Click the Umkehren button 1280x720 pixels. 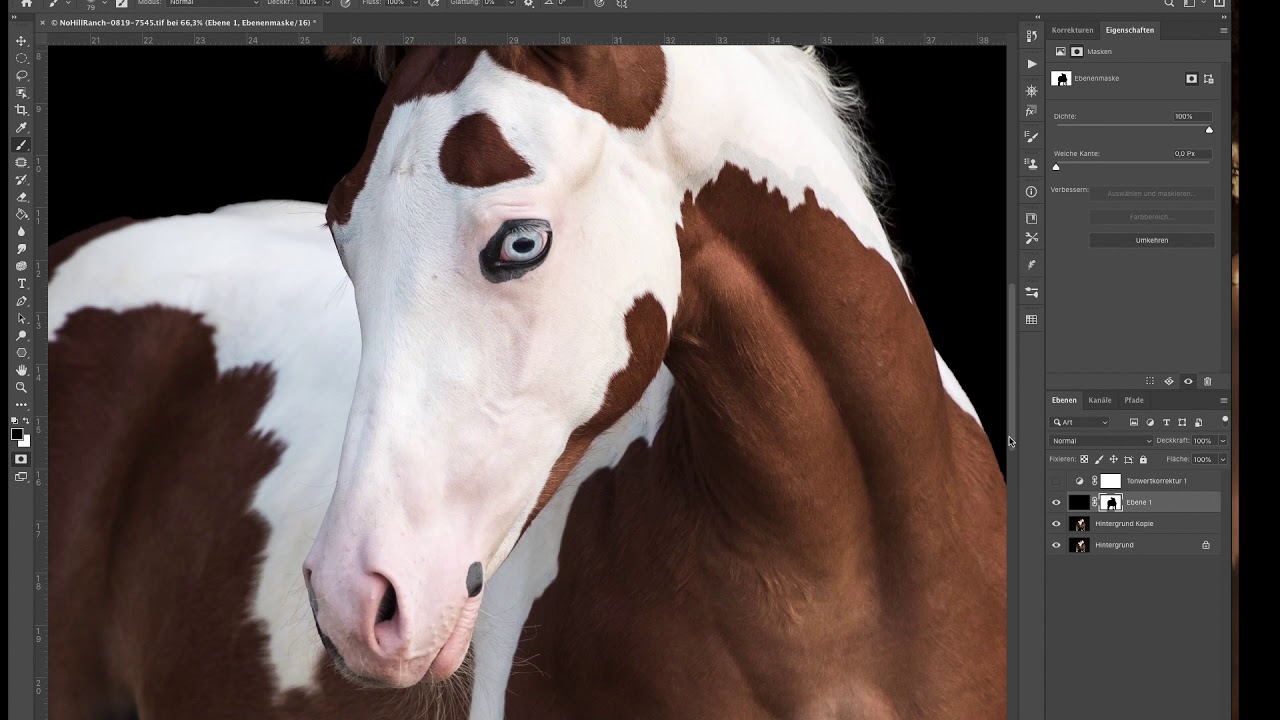(1152, 240)
